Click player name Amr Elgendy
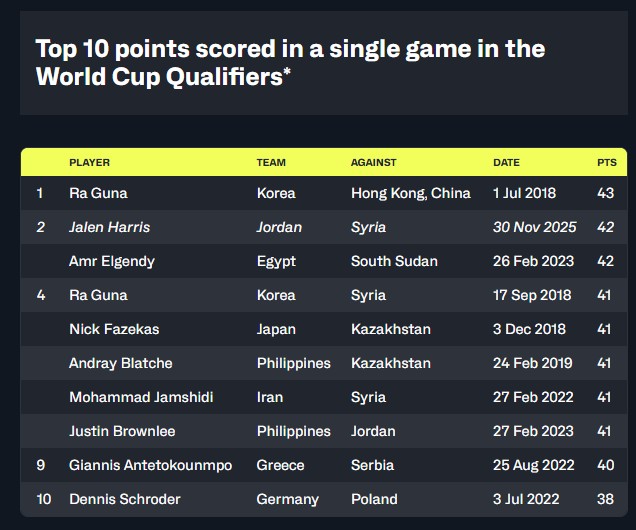This screenshot has height=530, width=636. pyautogui.click(x=111, y=261)
